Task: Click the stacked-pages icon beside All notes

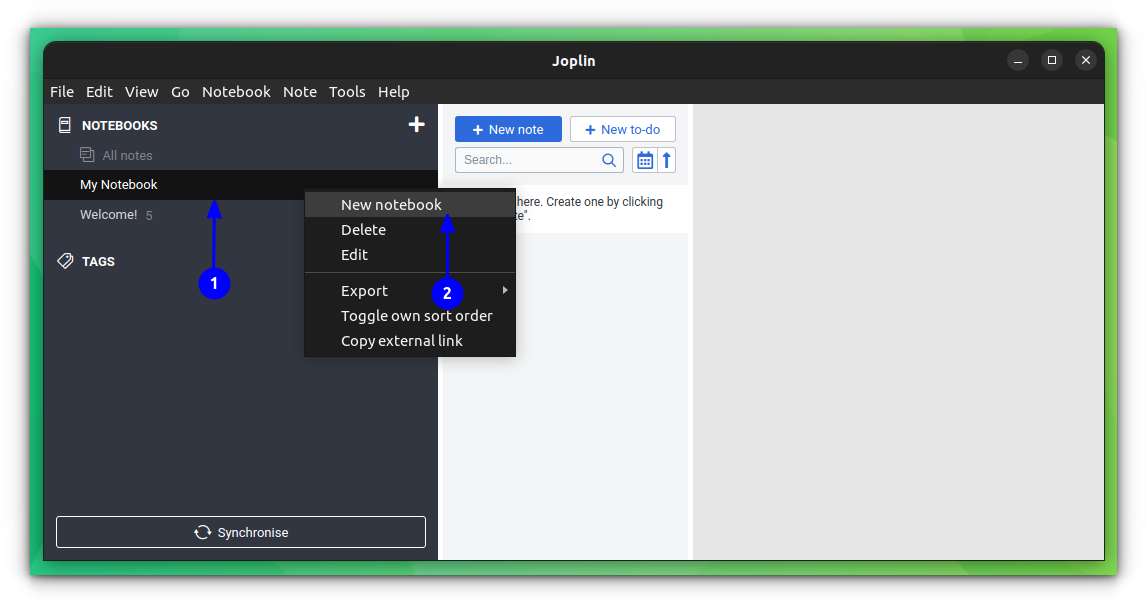Action: [x=88, y=155]
